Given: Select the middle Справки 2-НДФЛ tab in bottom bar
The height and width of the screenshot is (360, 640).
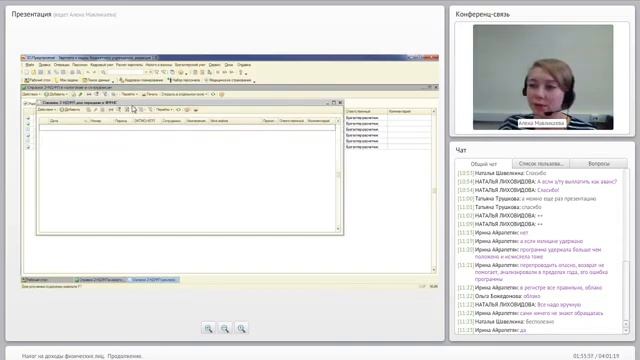Looking at the screenshot, I should pyautogui.click(x=100, y=280).
